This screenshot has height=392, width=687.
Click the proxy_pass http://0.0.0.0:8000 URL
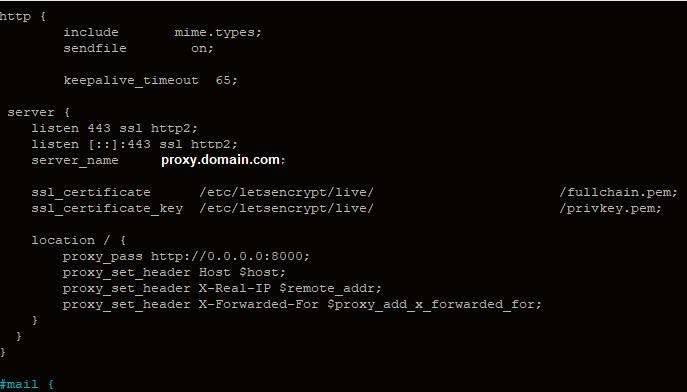coord(230,256)
